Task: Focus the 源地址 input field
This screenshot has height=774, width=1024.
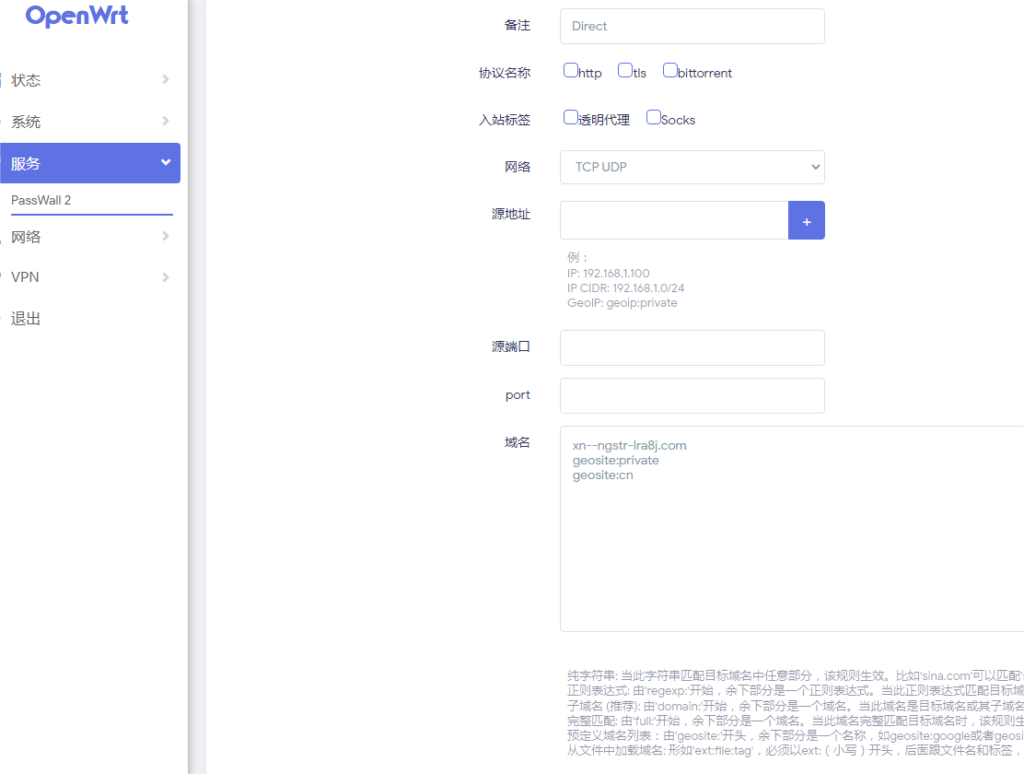Action: pos(674,221)
